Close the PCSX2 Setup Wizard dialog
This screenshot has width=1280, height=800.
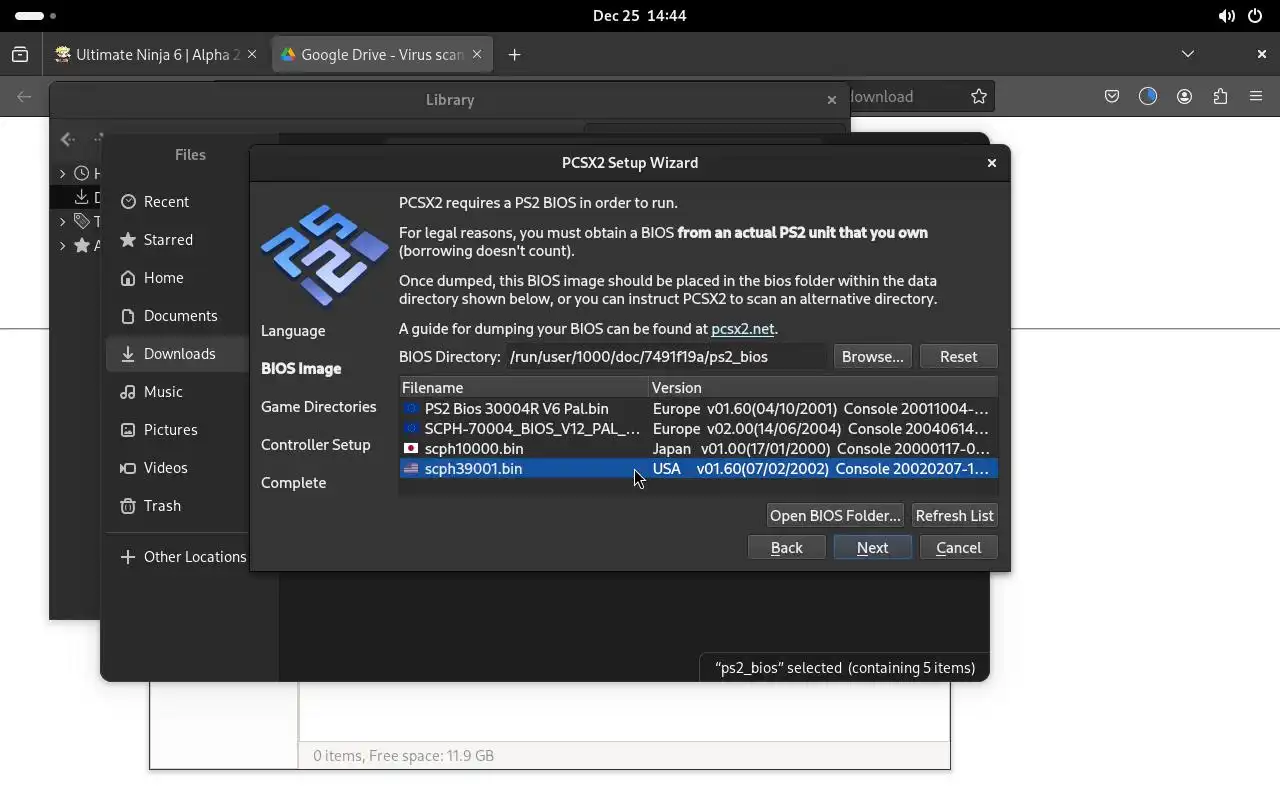coord(991,162)
